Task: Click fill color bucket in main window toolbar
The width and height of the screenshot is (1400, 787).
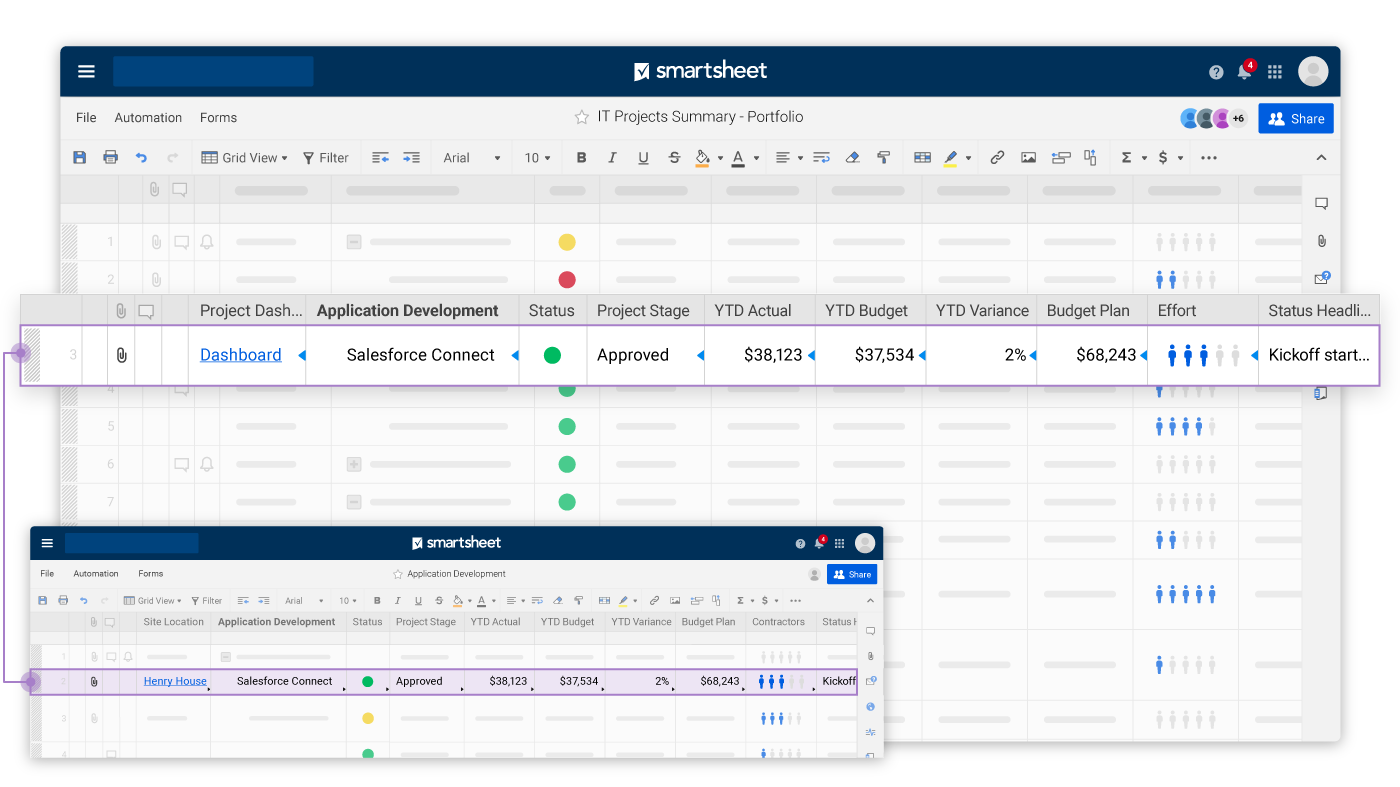Action: click(702, 157)
